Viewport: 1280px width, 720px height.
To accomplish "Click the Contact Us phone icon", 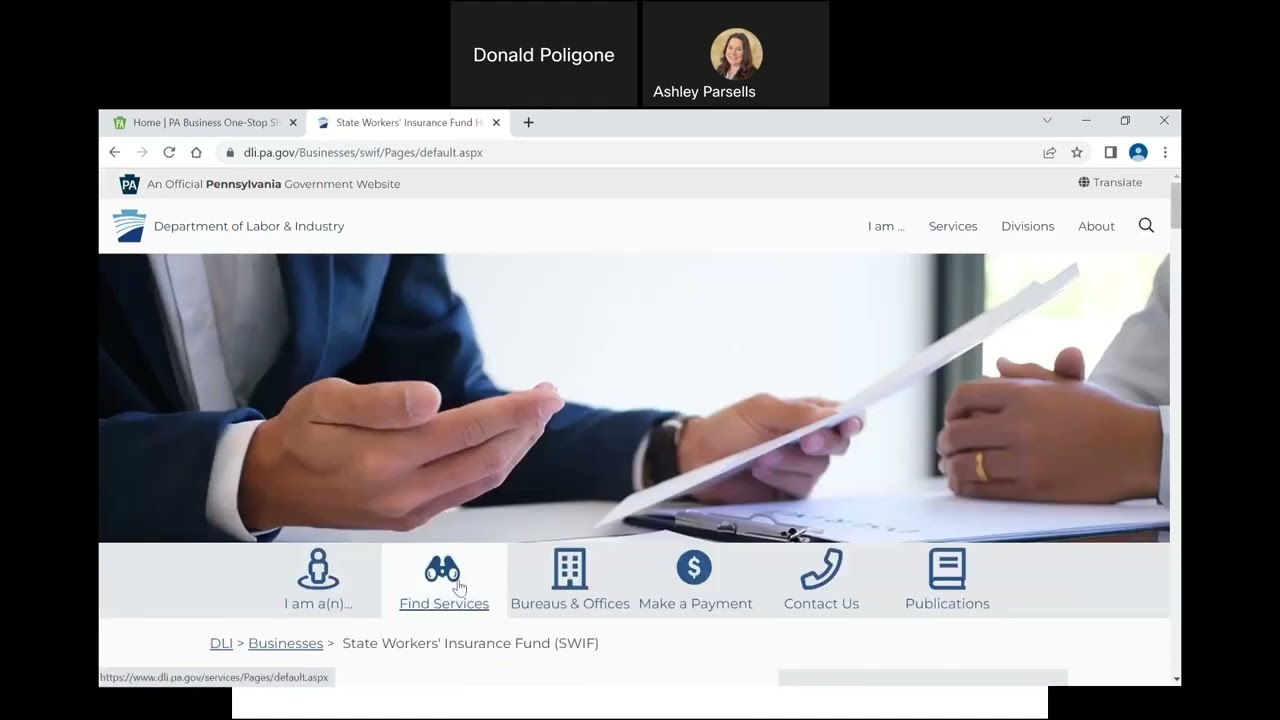I will [x=821, y=569].
